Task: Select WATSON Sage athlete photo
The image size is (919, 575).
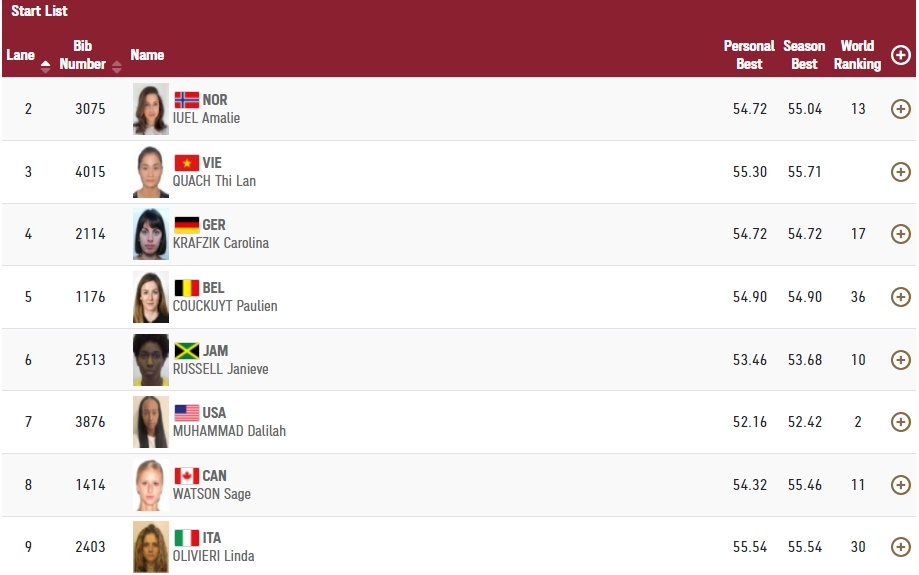Action: point(151,485)
